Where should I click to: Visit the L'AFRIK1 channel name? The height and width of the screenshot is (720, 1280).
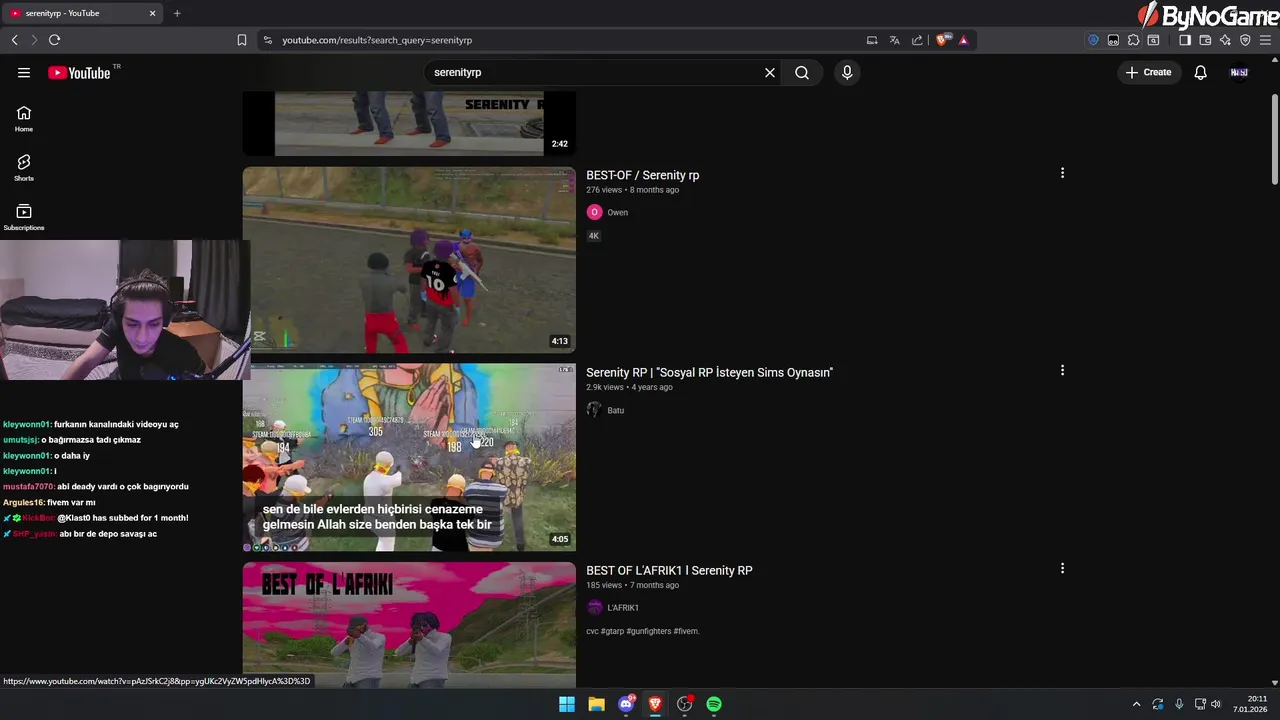click(x=623, y=608)
